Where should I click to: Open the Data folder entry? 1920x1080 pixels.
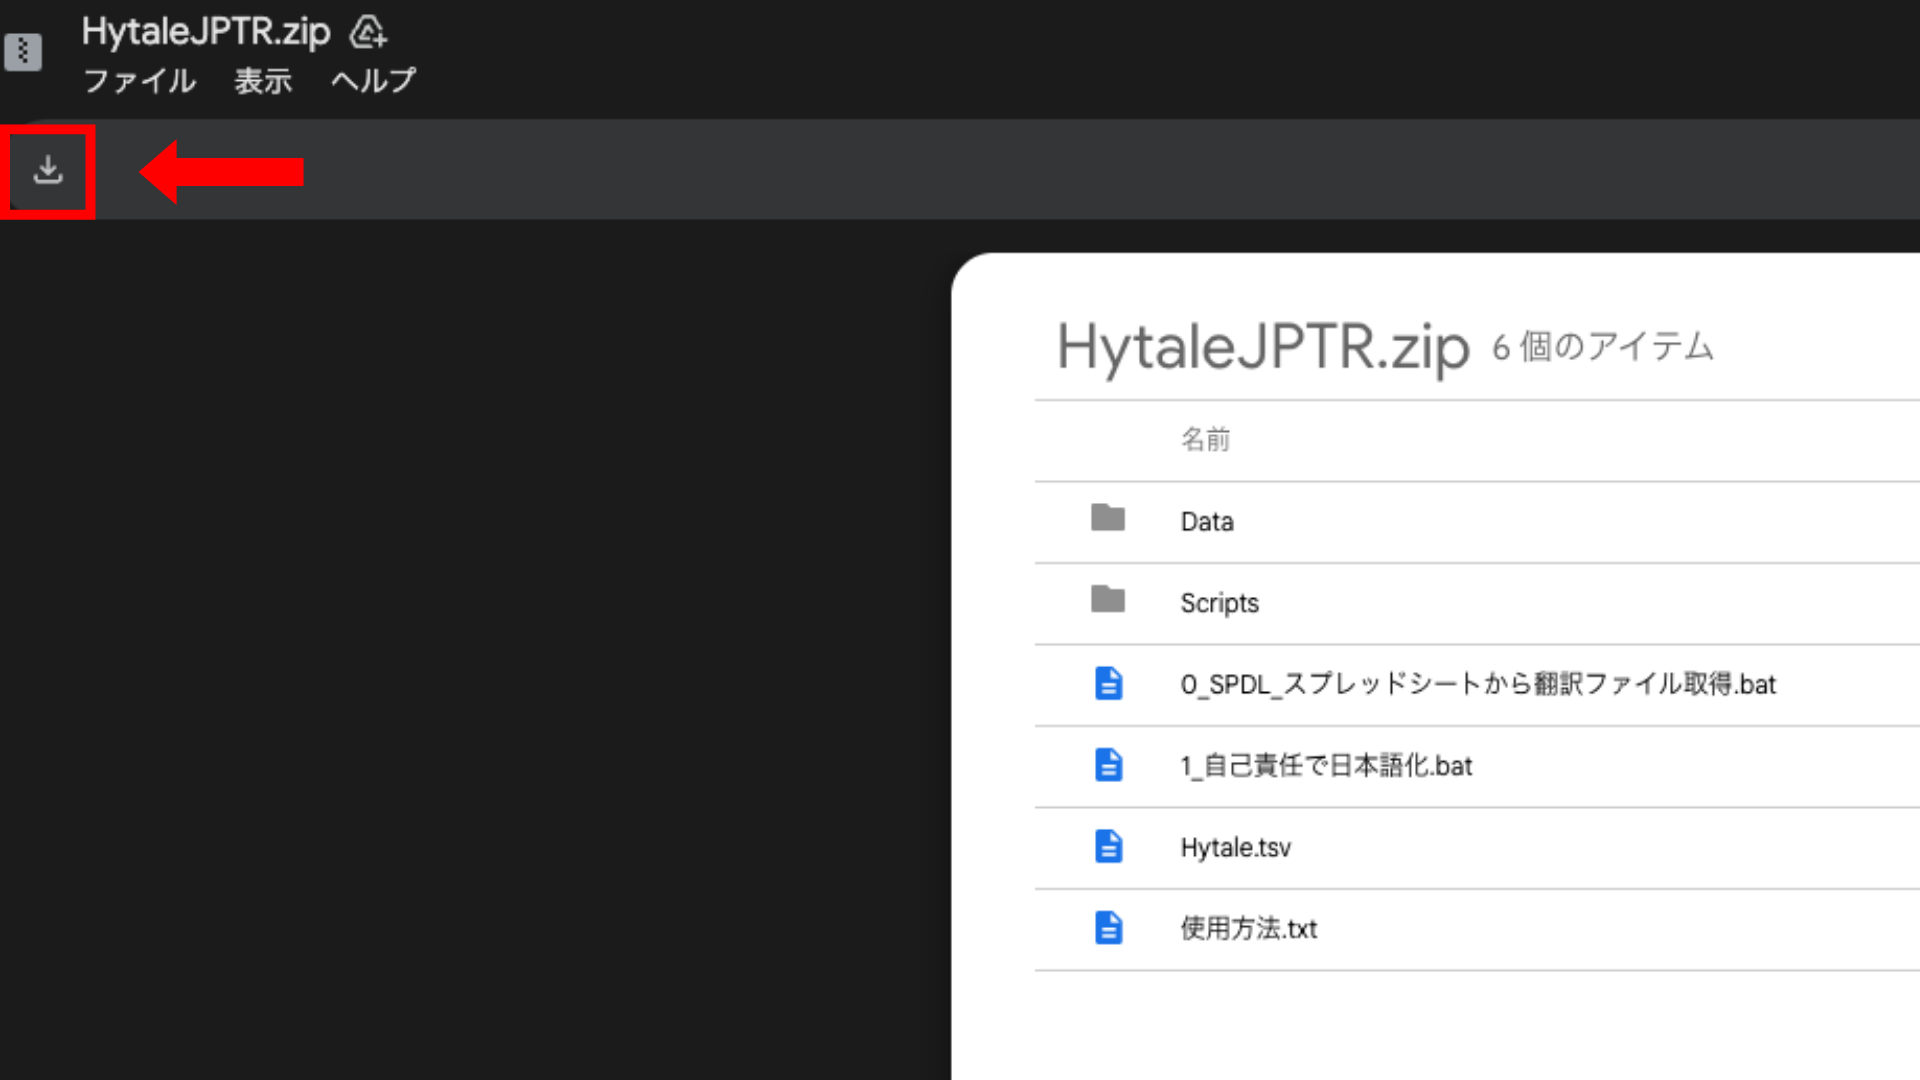click(x=1206, y=522)
